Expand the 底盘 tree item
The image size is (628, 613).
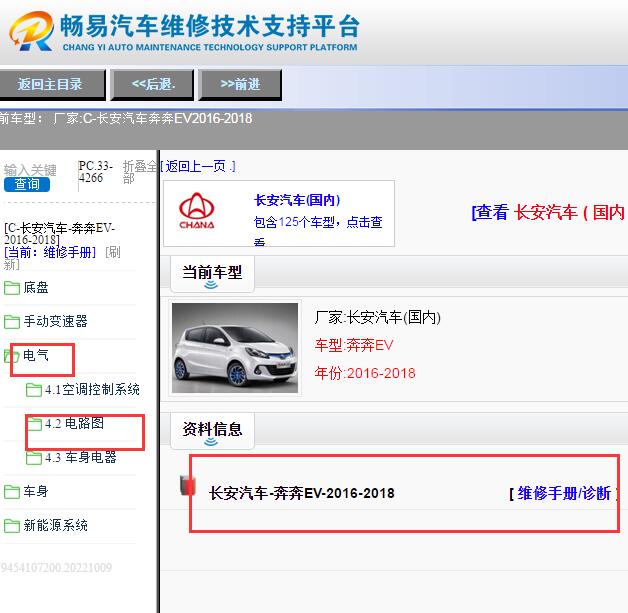tap(36, 287)
